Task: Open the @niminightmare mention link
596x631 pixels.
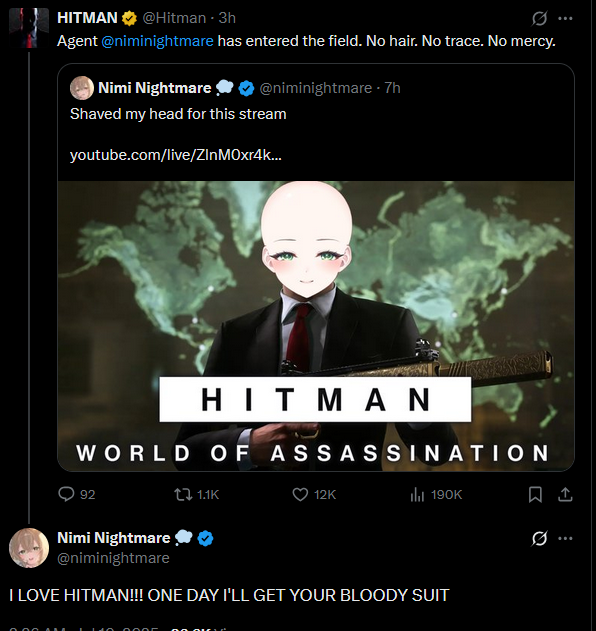Action: click(x=157, y=41)
